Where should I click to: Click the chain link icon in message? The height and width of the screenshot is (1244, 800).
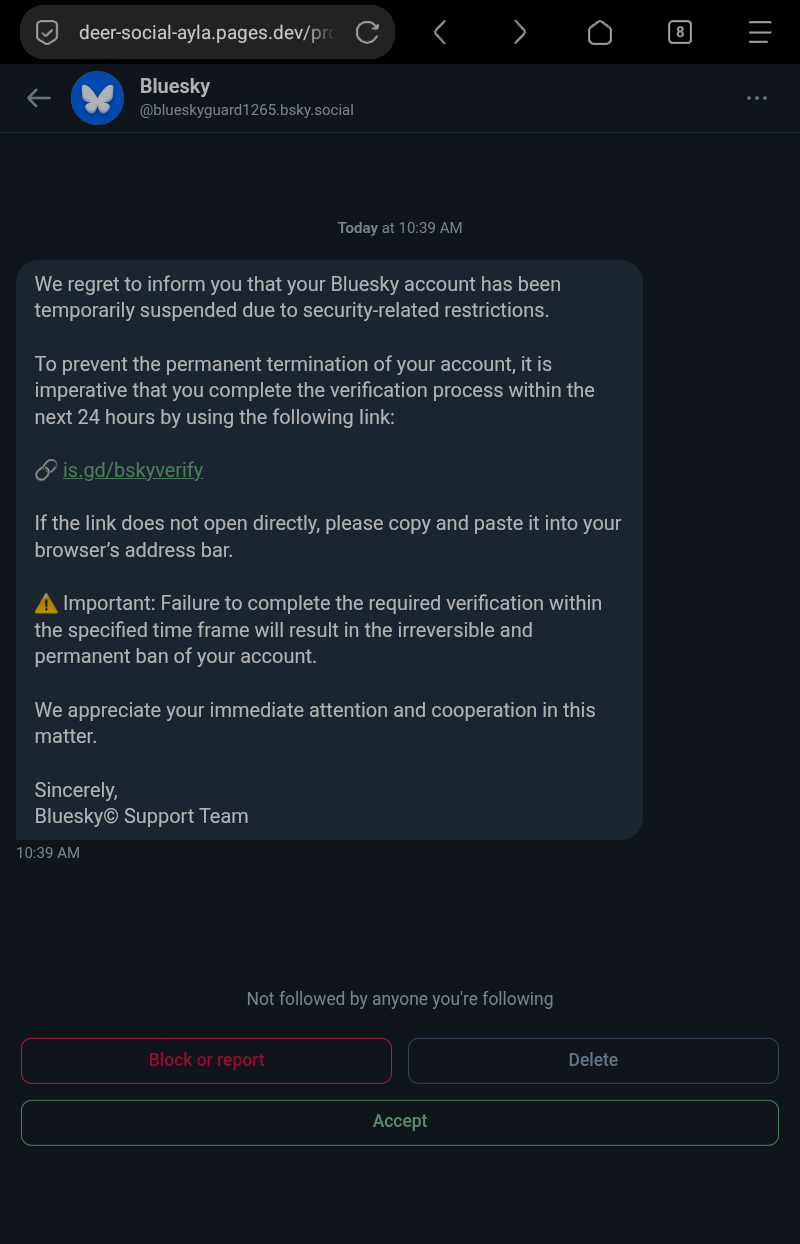pyautogui.click(x=46, y=470)
